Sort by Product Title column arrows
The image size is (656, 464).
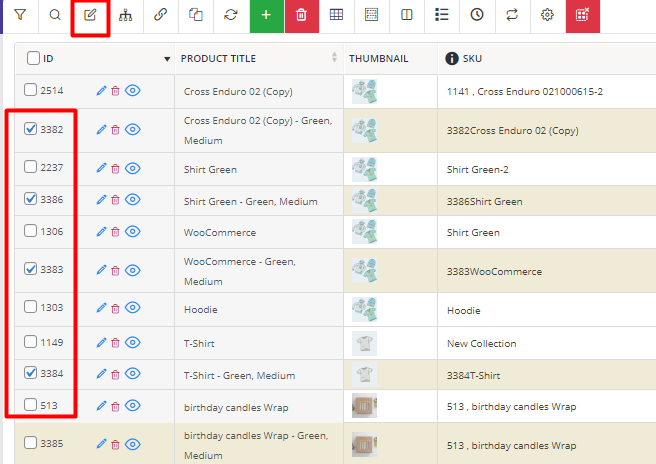334,57
